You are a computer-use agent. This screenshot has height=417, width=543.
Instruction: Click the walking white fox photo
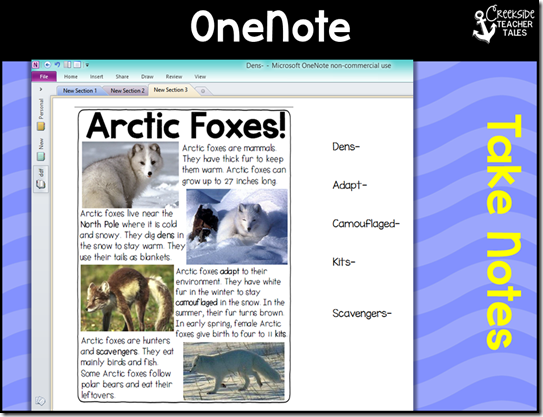coord(234,371)
